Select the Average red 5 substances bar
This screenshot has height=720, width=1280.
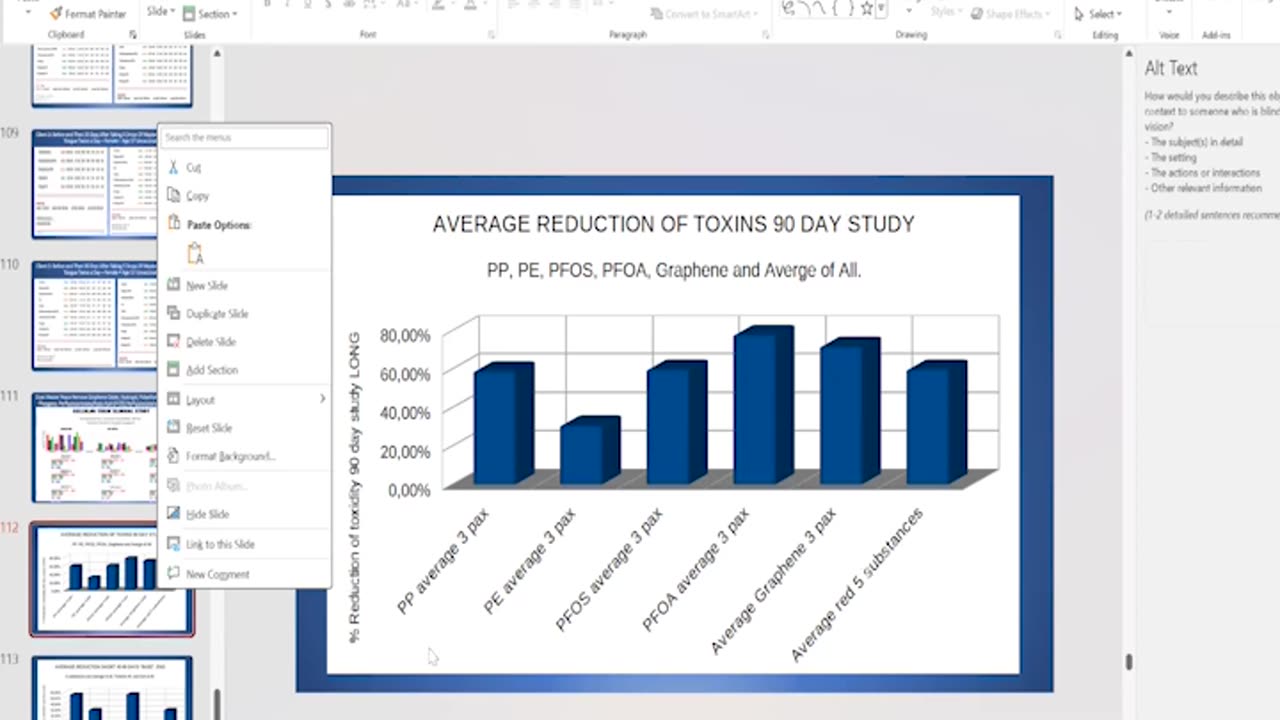coord(936,423)
